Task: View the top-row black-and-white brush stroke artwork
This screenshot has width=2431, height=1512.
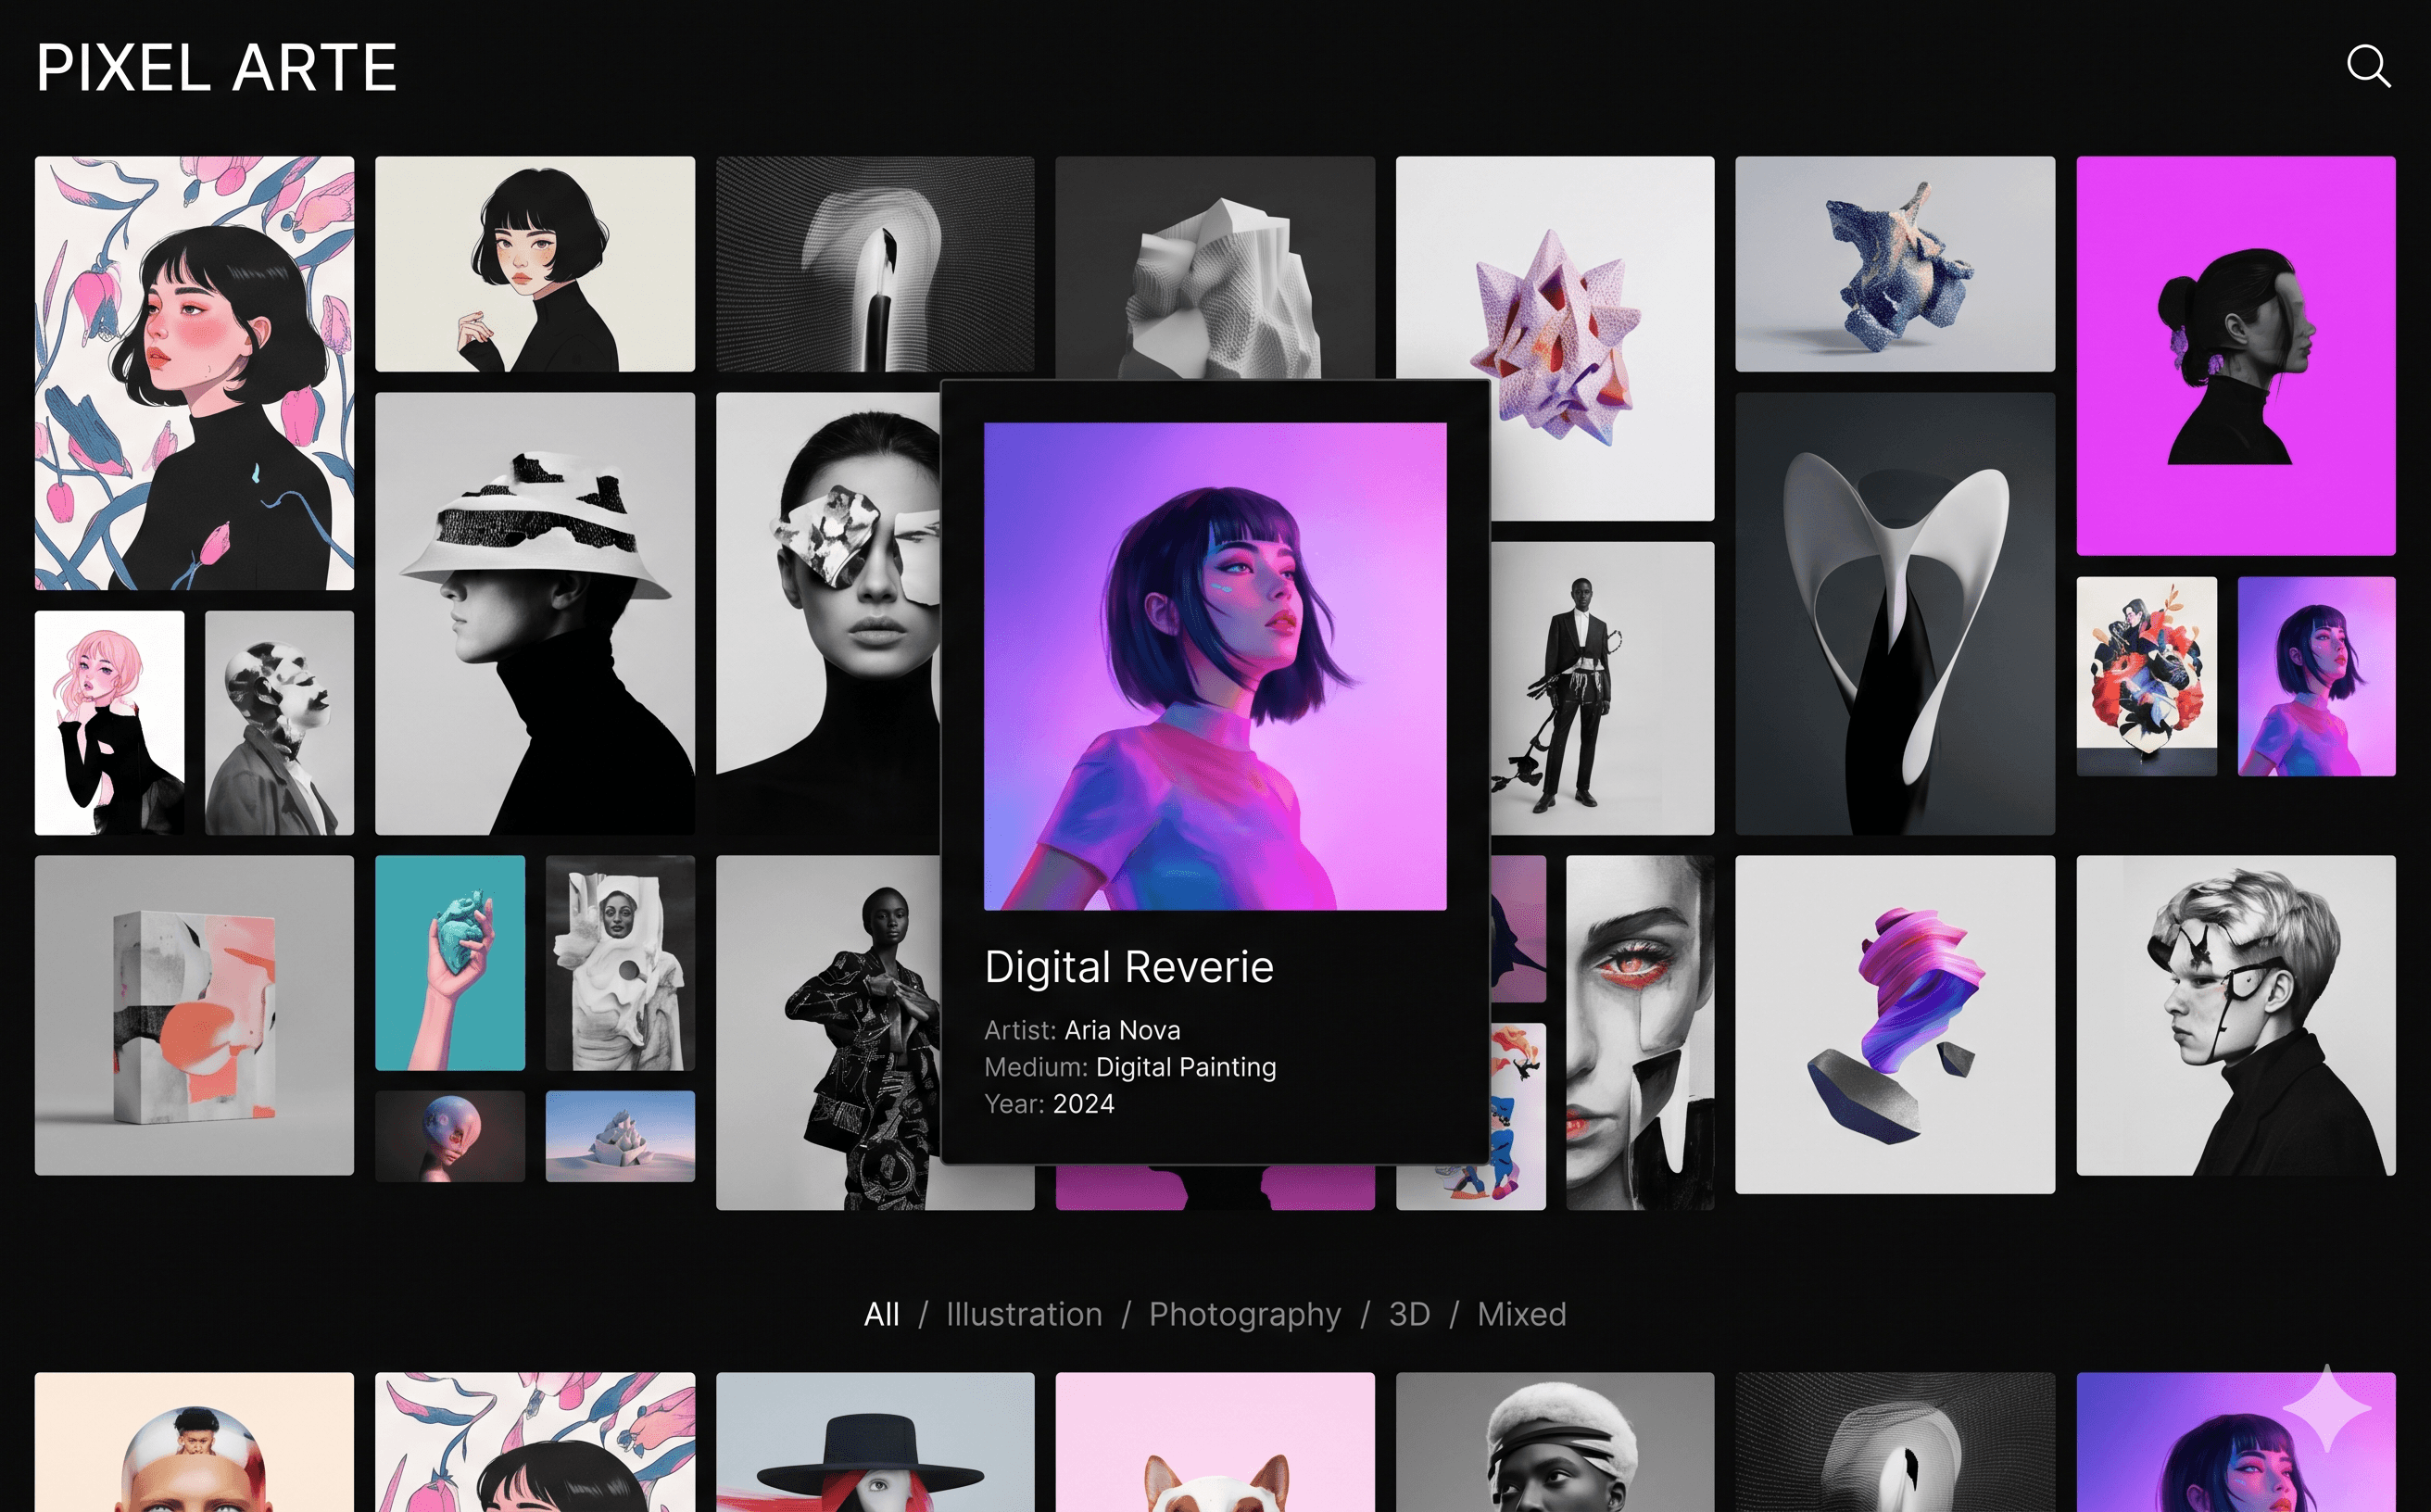Action: pos(875,264)
